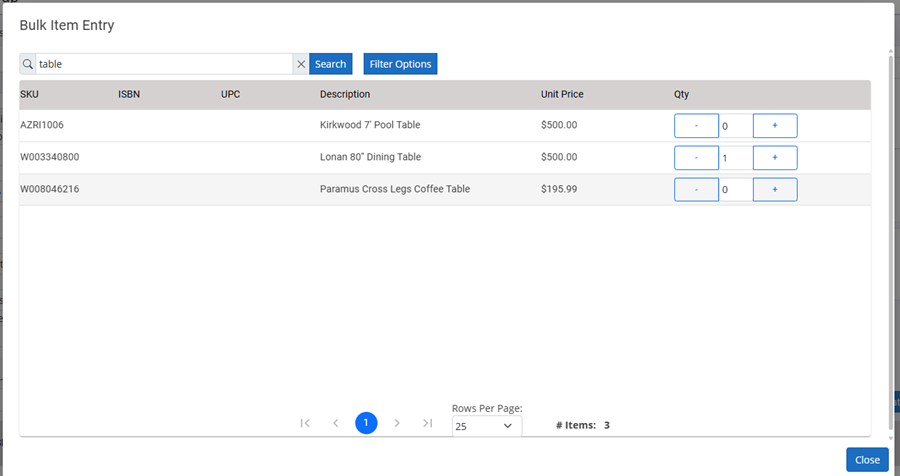Viewport: 900px width, 476px height.
Task: Click the '# Items: 3' count label
Action: coord(583,425)
